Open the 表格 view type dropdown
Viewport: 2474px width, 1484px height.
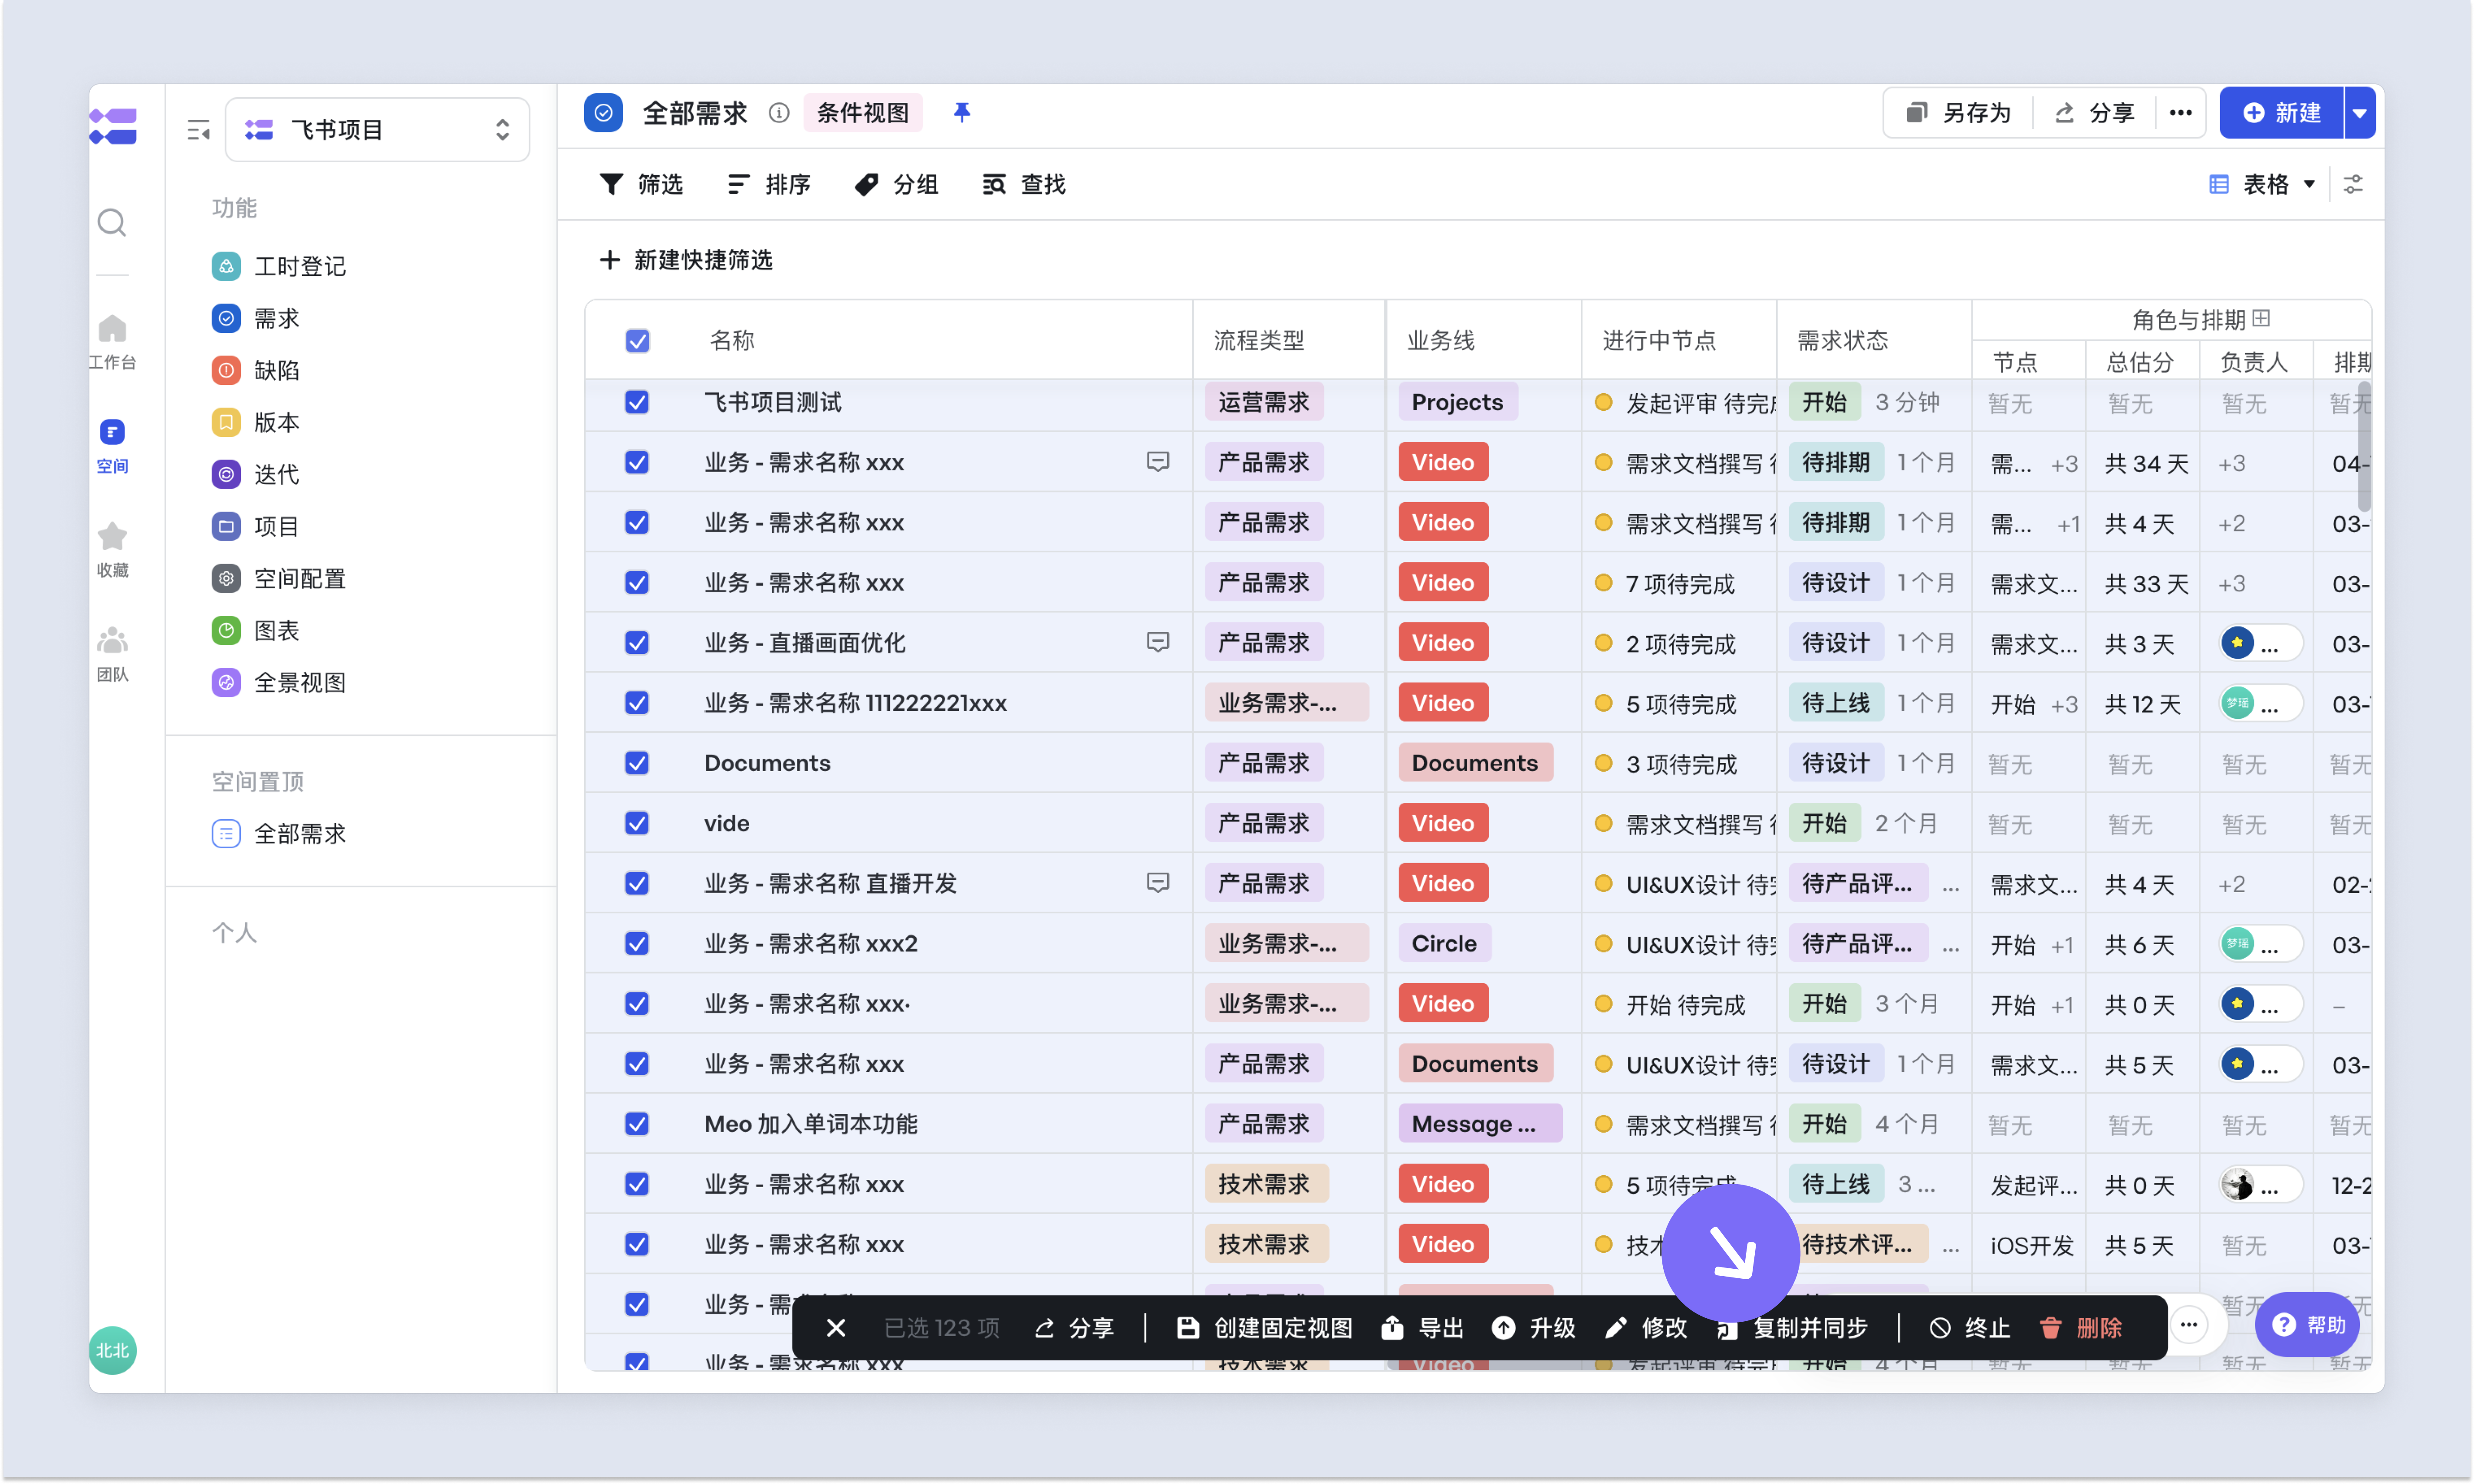(2262, 184)
